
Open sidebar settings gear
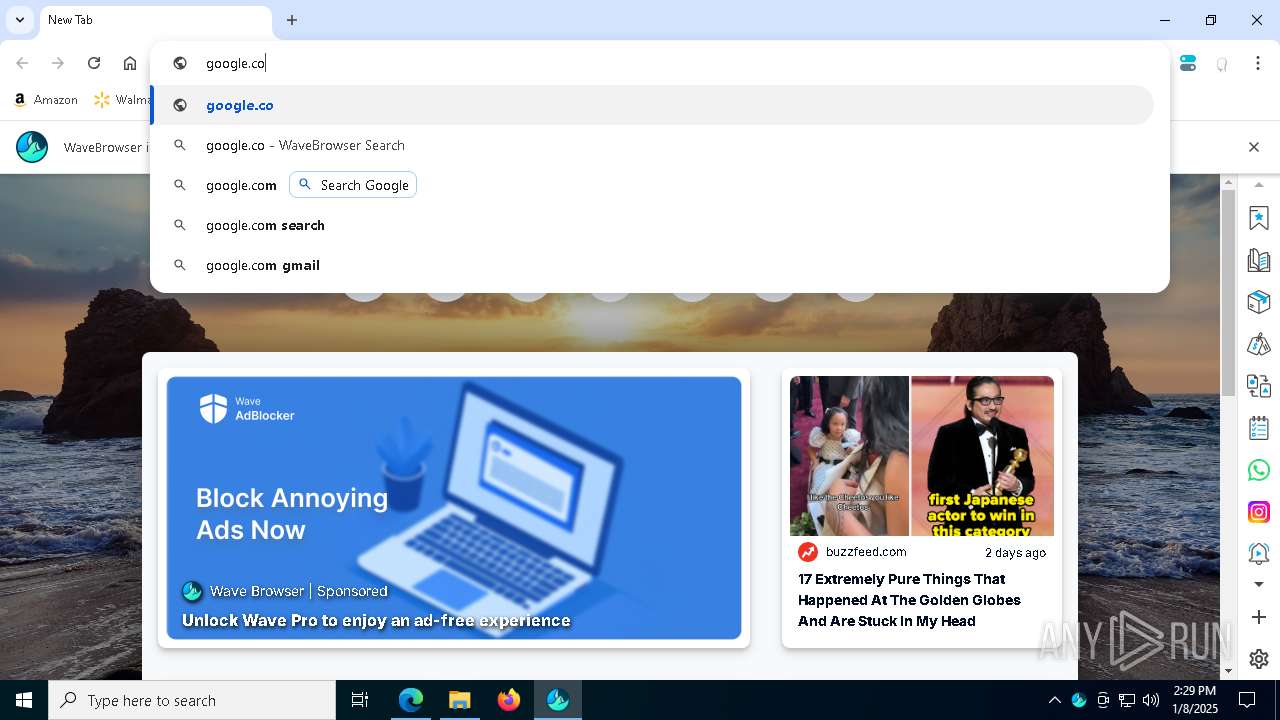pos(1259,659)
